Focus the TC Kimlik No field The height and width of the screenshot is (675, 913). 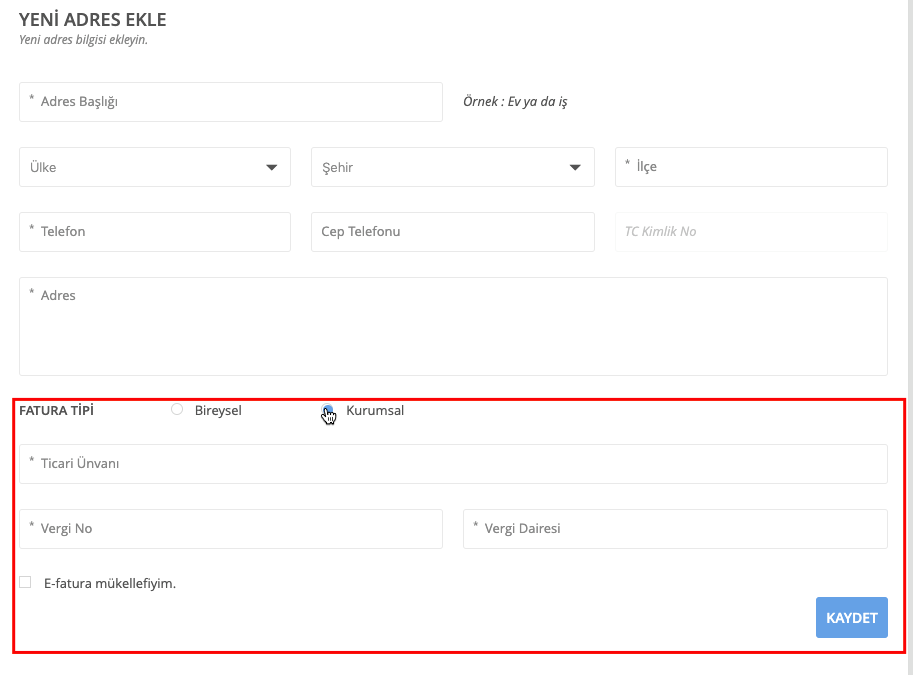tap(751, 232)
